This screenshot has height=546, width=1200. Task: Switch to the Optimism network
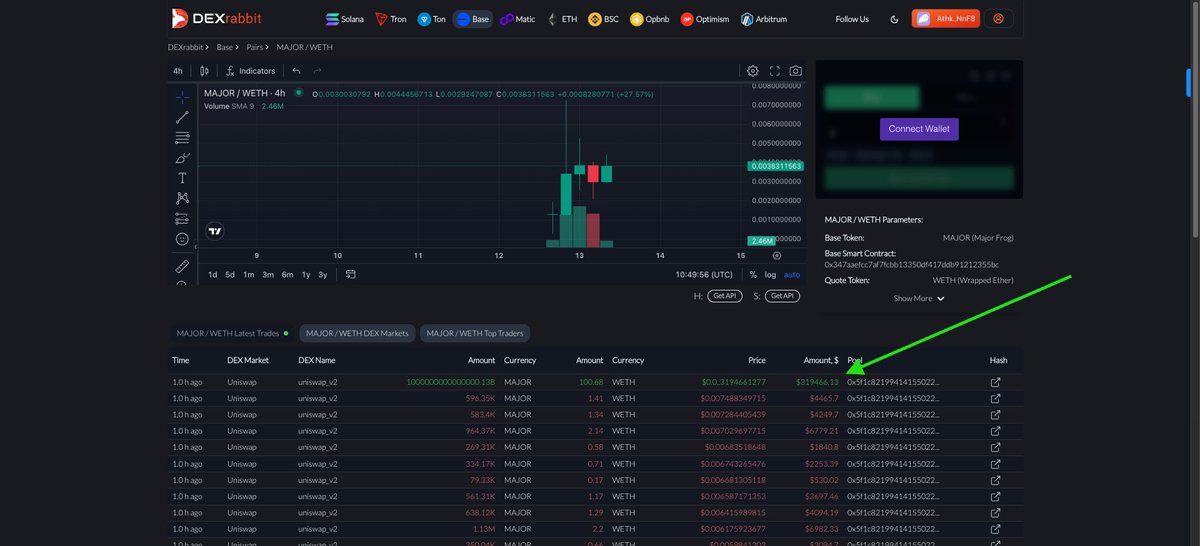coord(705,19)
